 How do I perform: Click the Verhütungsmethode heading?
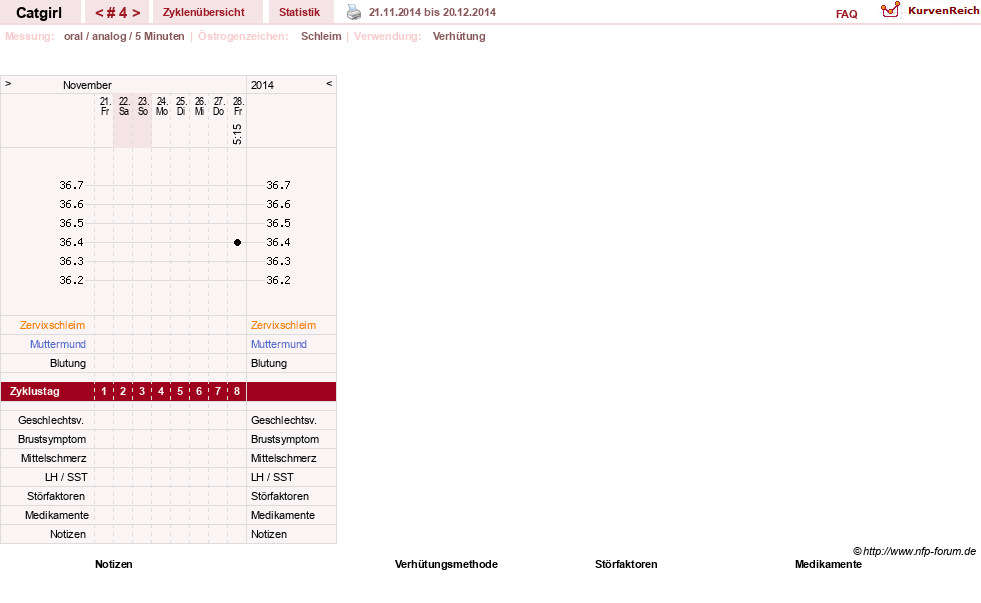click(x=446, y=564)
